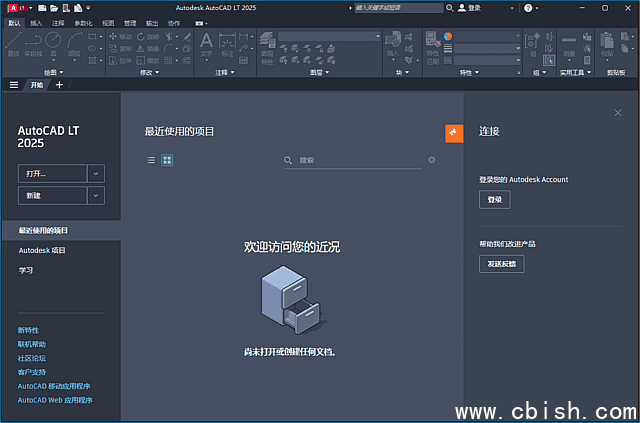The height and width of the screenshot is (423, 640).
Task: Switch recent items to grid view
Action: click(x=167, y=160)
